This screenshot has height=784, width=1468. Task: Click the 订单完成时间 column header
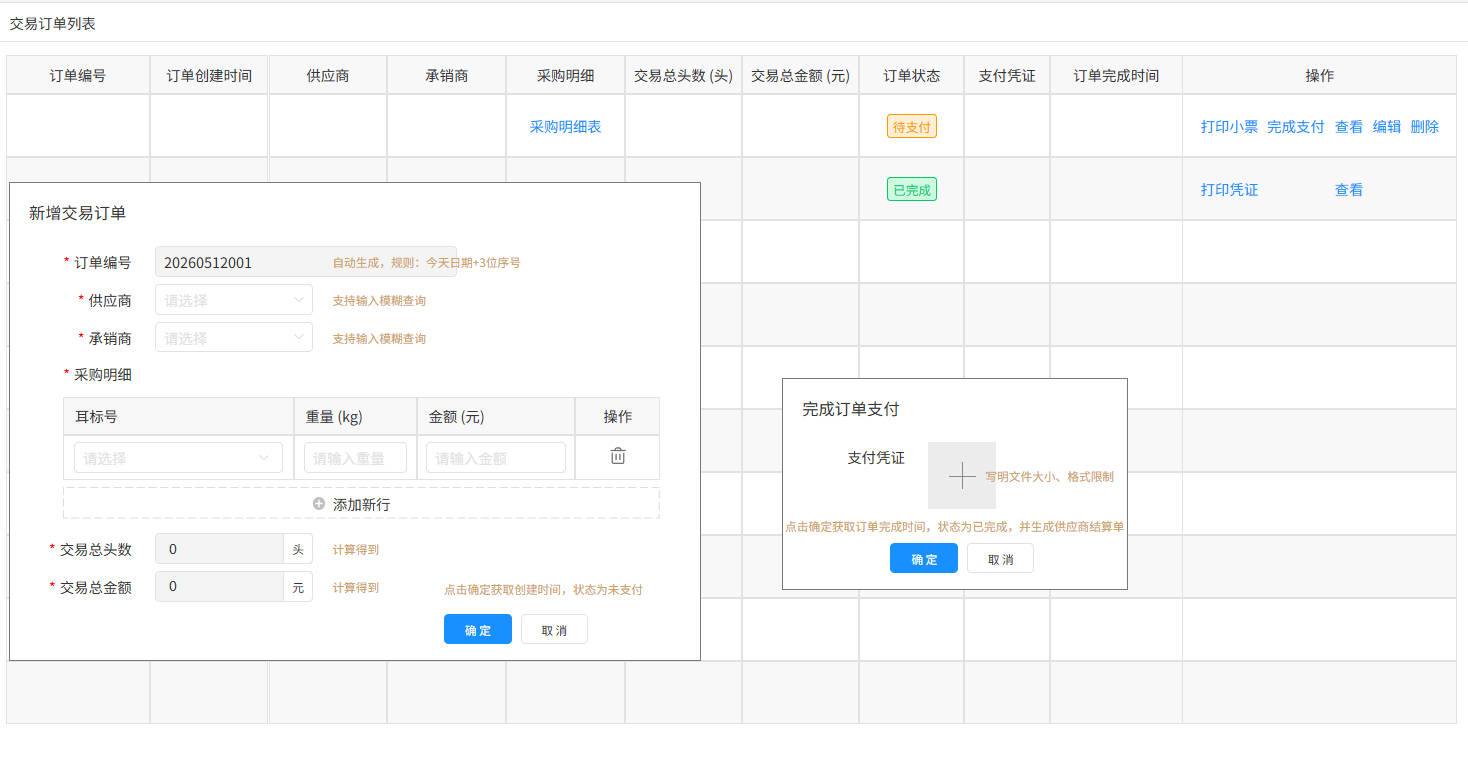pos(1116,75)
